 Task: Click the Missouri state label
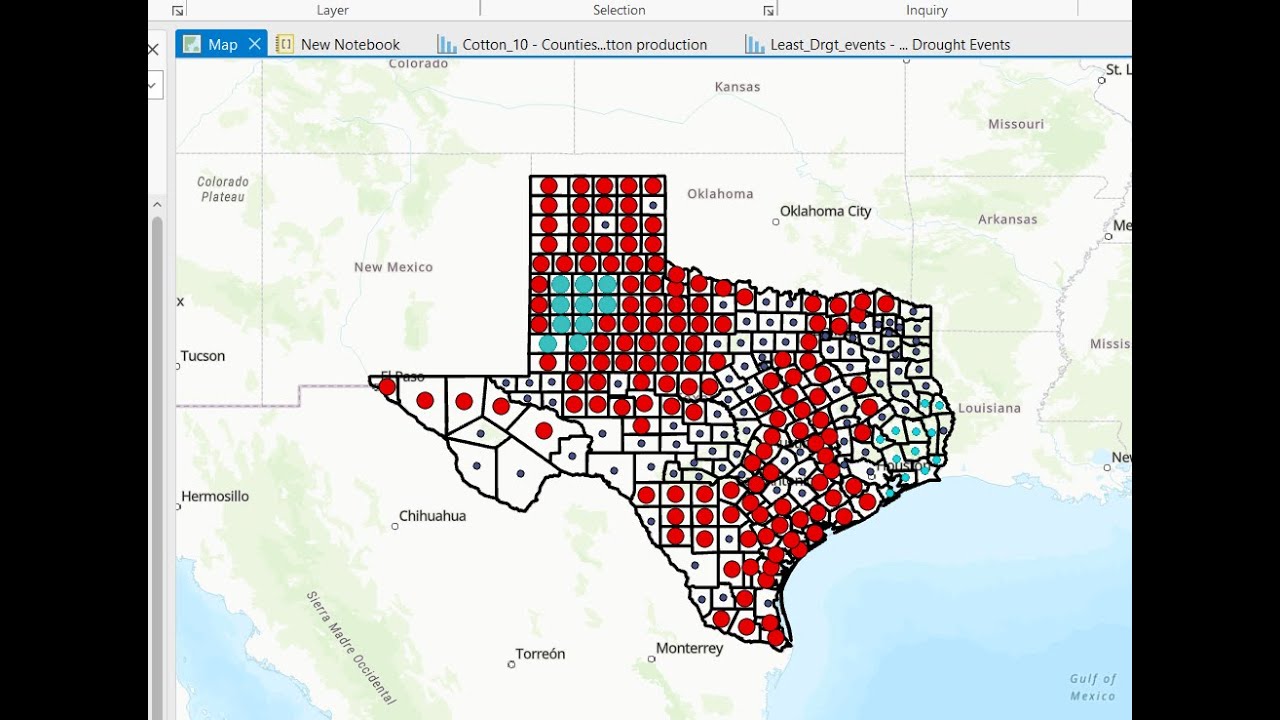[x=1016, y=124]
